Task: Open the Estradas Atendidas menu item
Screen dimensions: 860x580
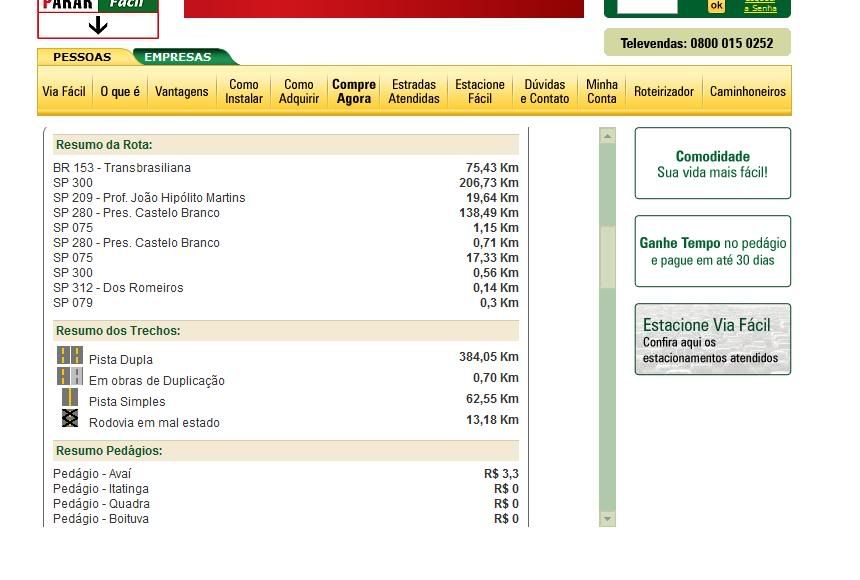Action: tap(414, 91)
